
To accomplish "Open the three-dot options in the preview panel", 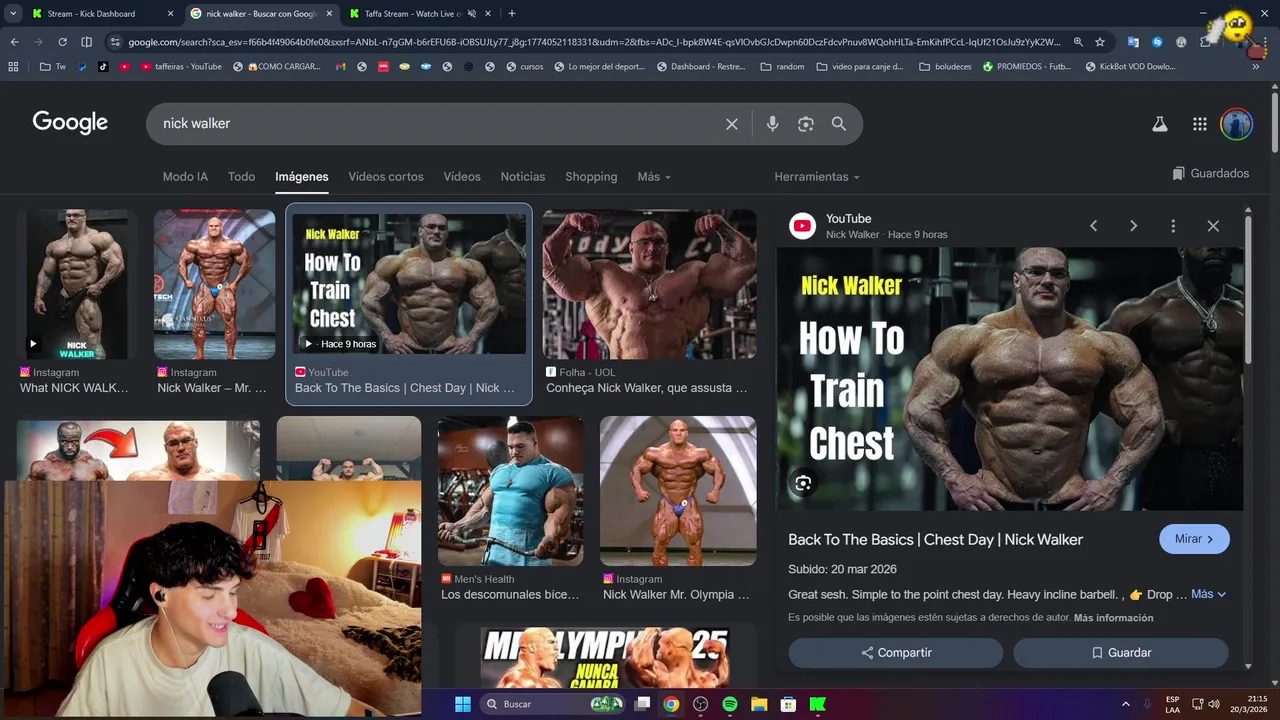I will (x=1173, y=226).
